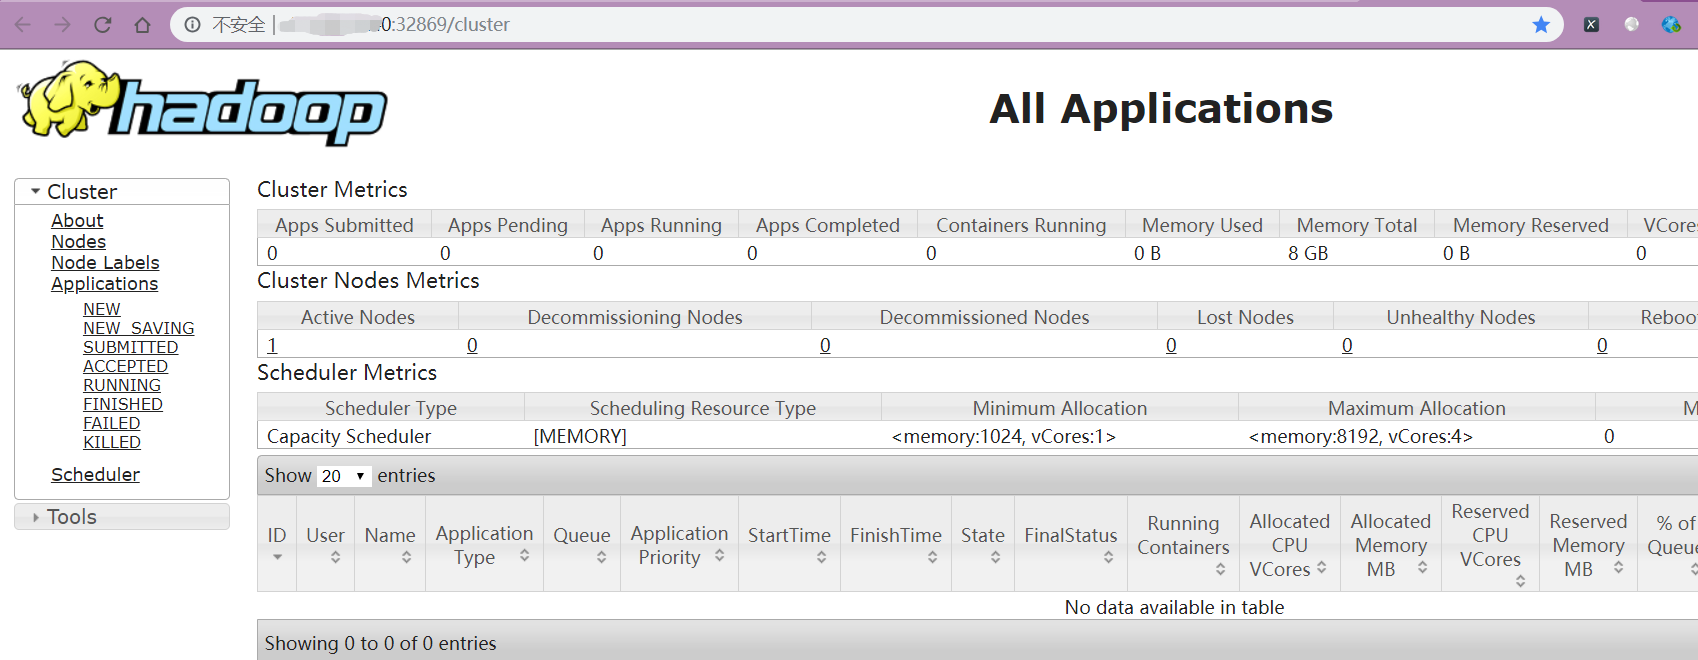The image size is (1698, 660).
Task: Open the browser home page
Action: pos(142,24)
